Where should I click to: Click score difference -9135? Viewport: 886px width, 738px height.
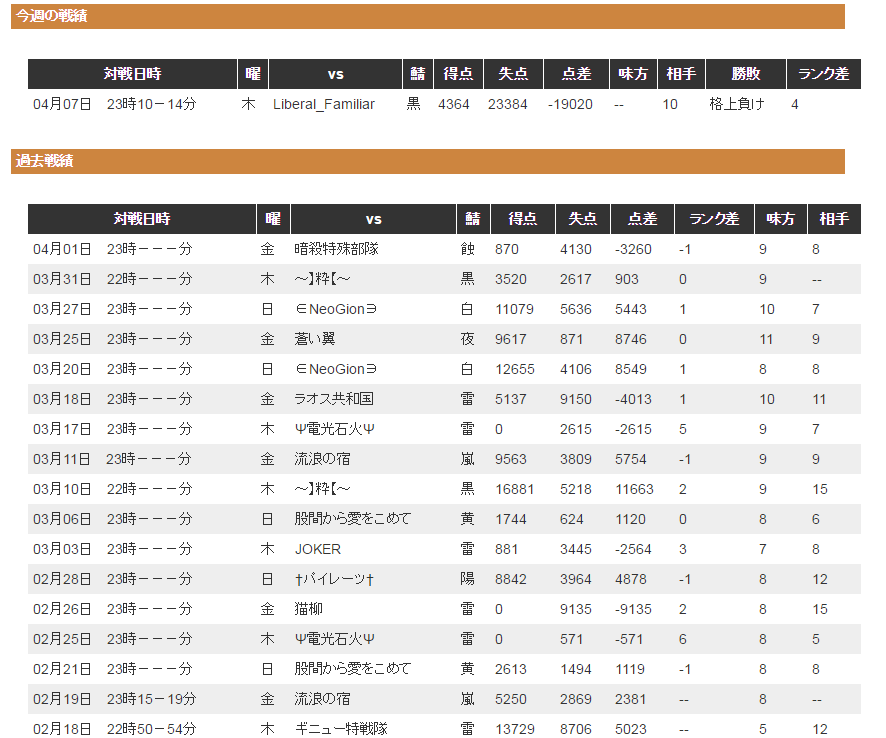coord(633,609)
